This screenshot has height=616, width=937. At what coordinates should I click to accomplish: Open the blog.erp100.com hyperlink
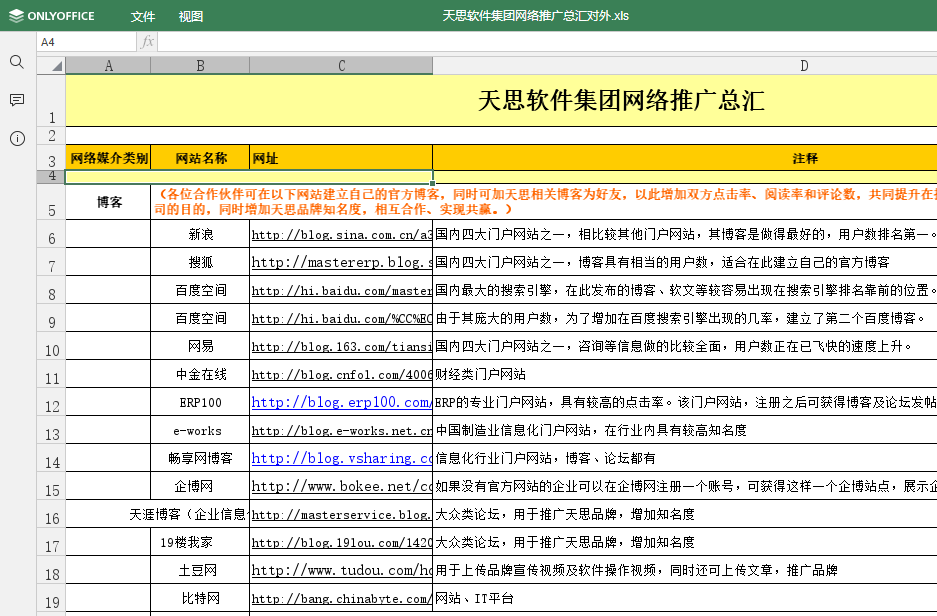341,402
